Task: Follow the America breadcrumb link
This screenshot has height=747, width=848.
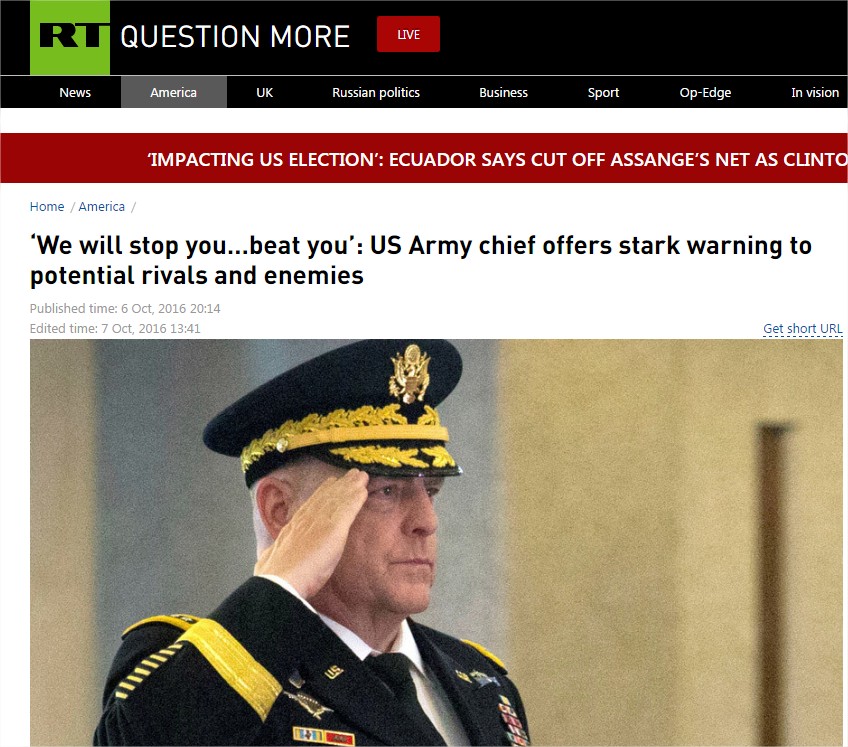Action: tap(102, 207)
